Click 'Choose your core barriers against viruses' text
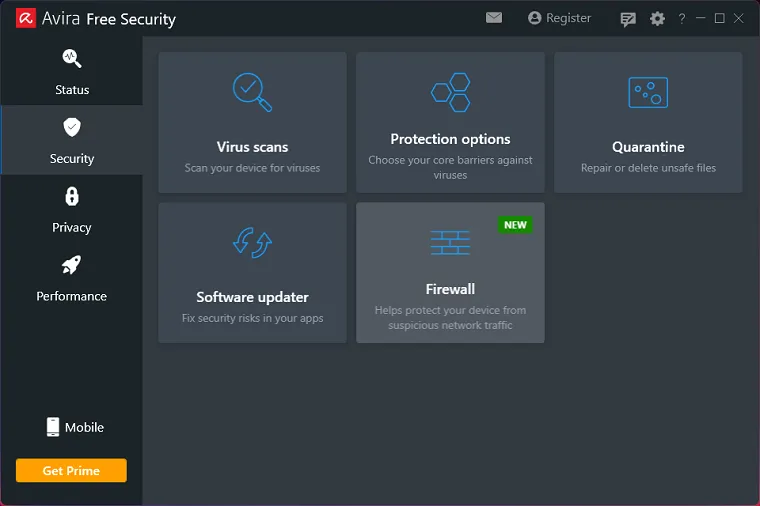Screen dimensions: 760x506 coord(450,167)
